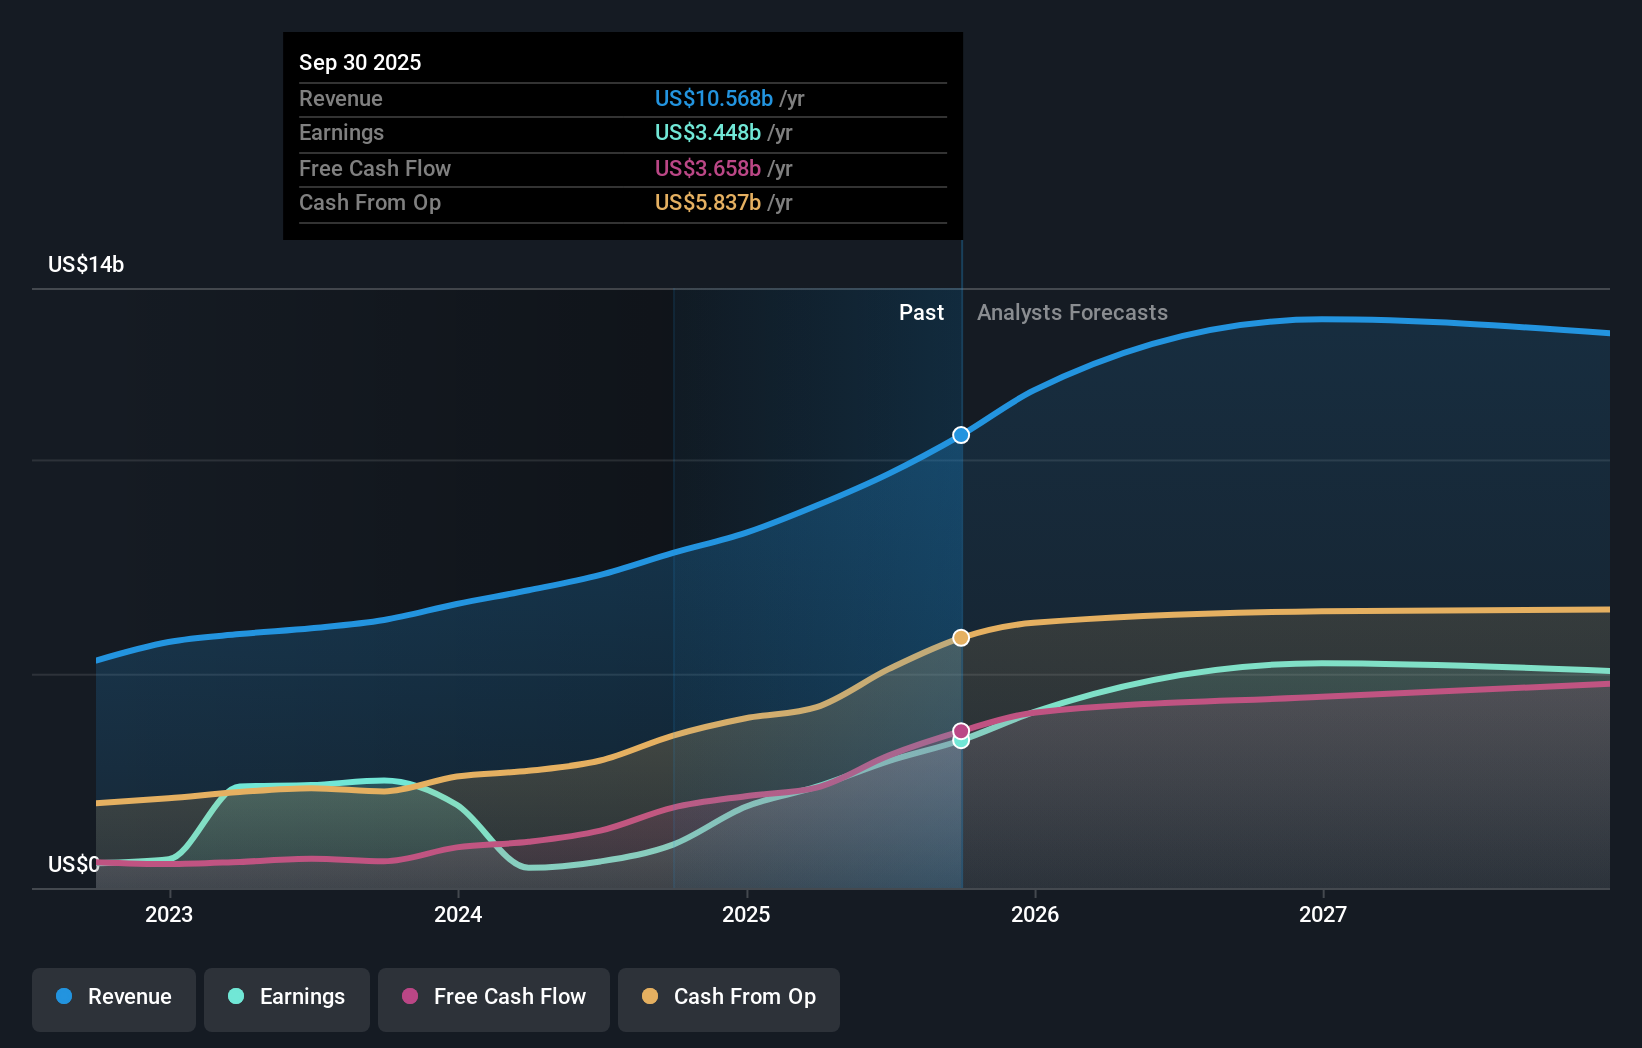Collapse the Revenue tooltip row
This screenshot has height=1048, width=1642.
341,98
